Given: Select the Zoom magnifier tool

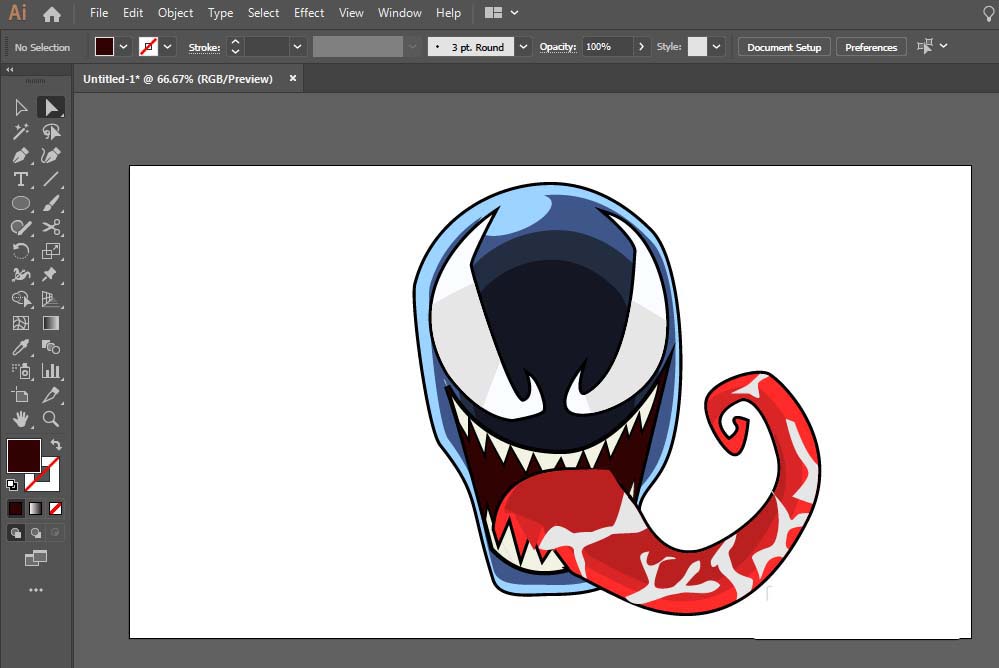Looking at the screenshot, I should (x=51, y=419).
